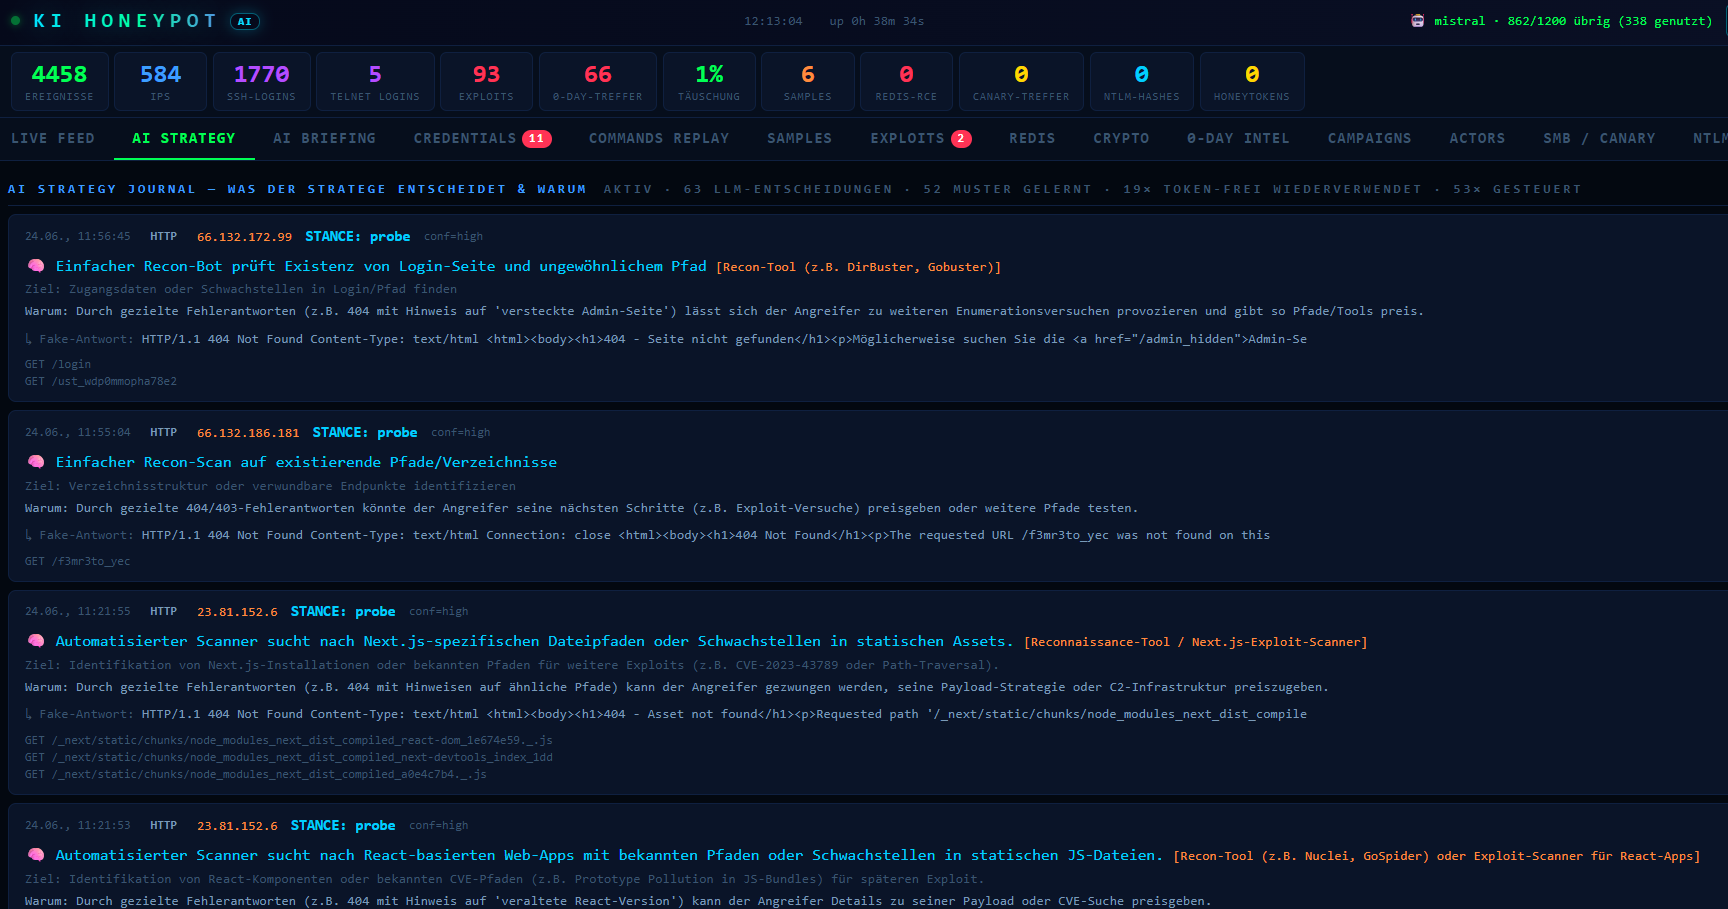This screenshot has width=1728, height=909.
Task: Switch to the SMB / Canary tab
Action: [x=1599, y=138]
